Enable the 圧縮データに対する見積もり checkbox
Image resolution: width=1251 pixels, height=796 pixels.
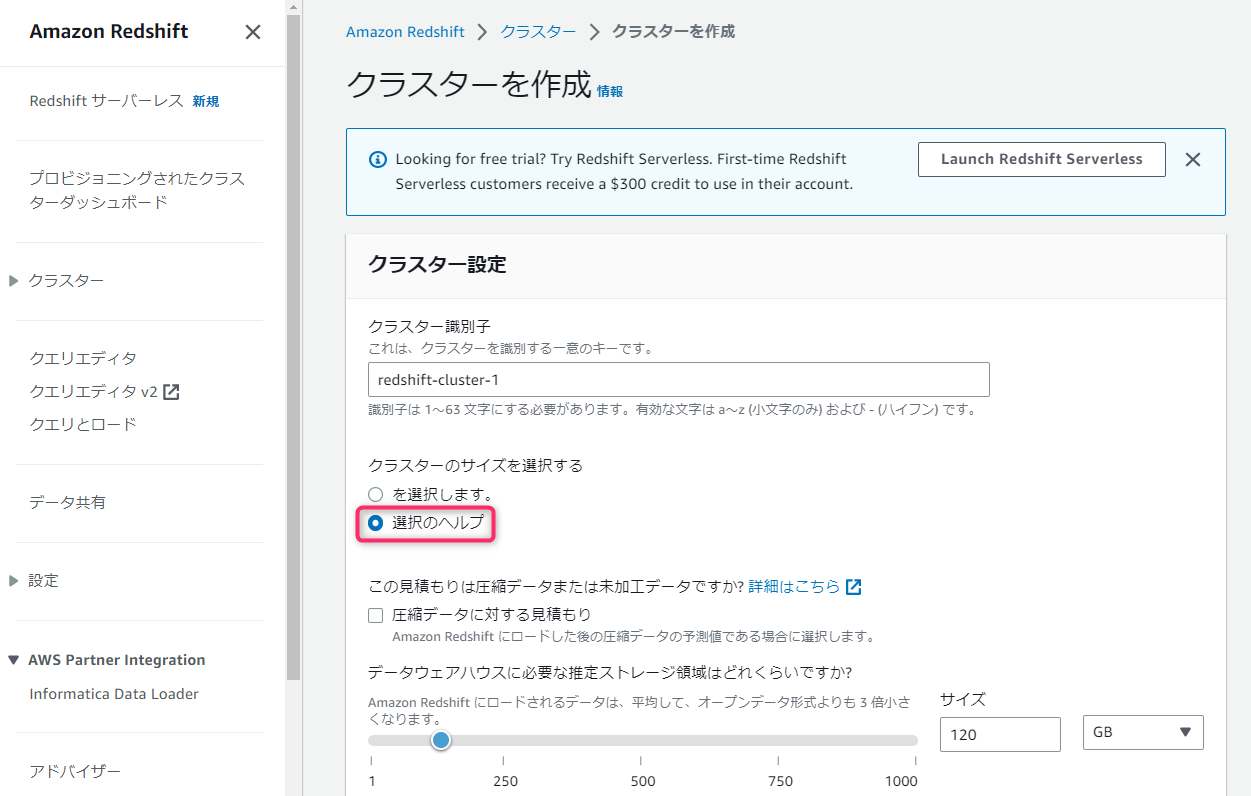375,615
